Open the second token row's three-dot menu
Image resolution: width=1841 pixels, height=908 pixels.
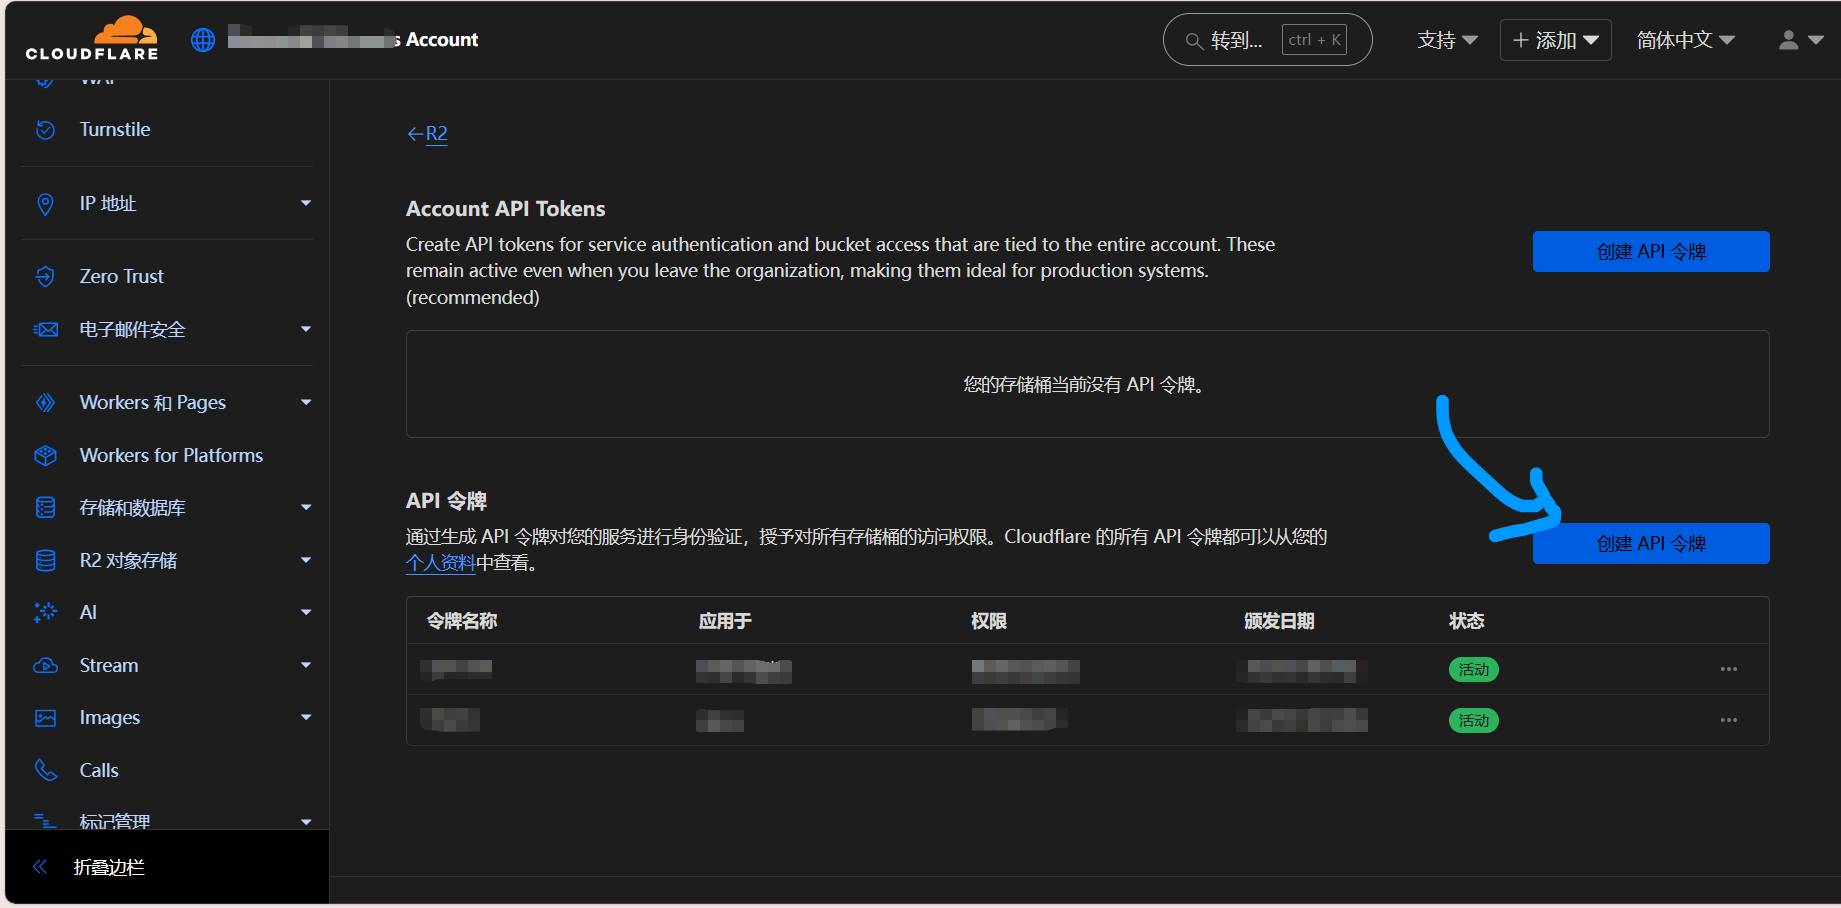tap(1728, 720)
